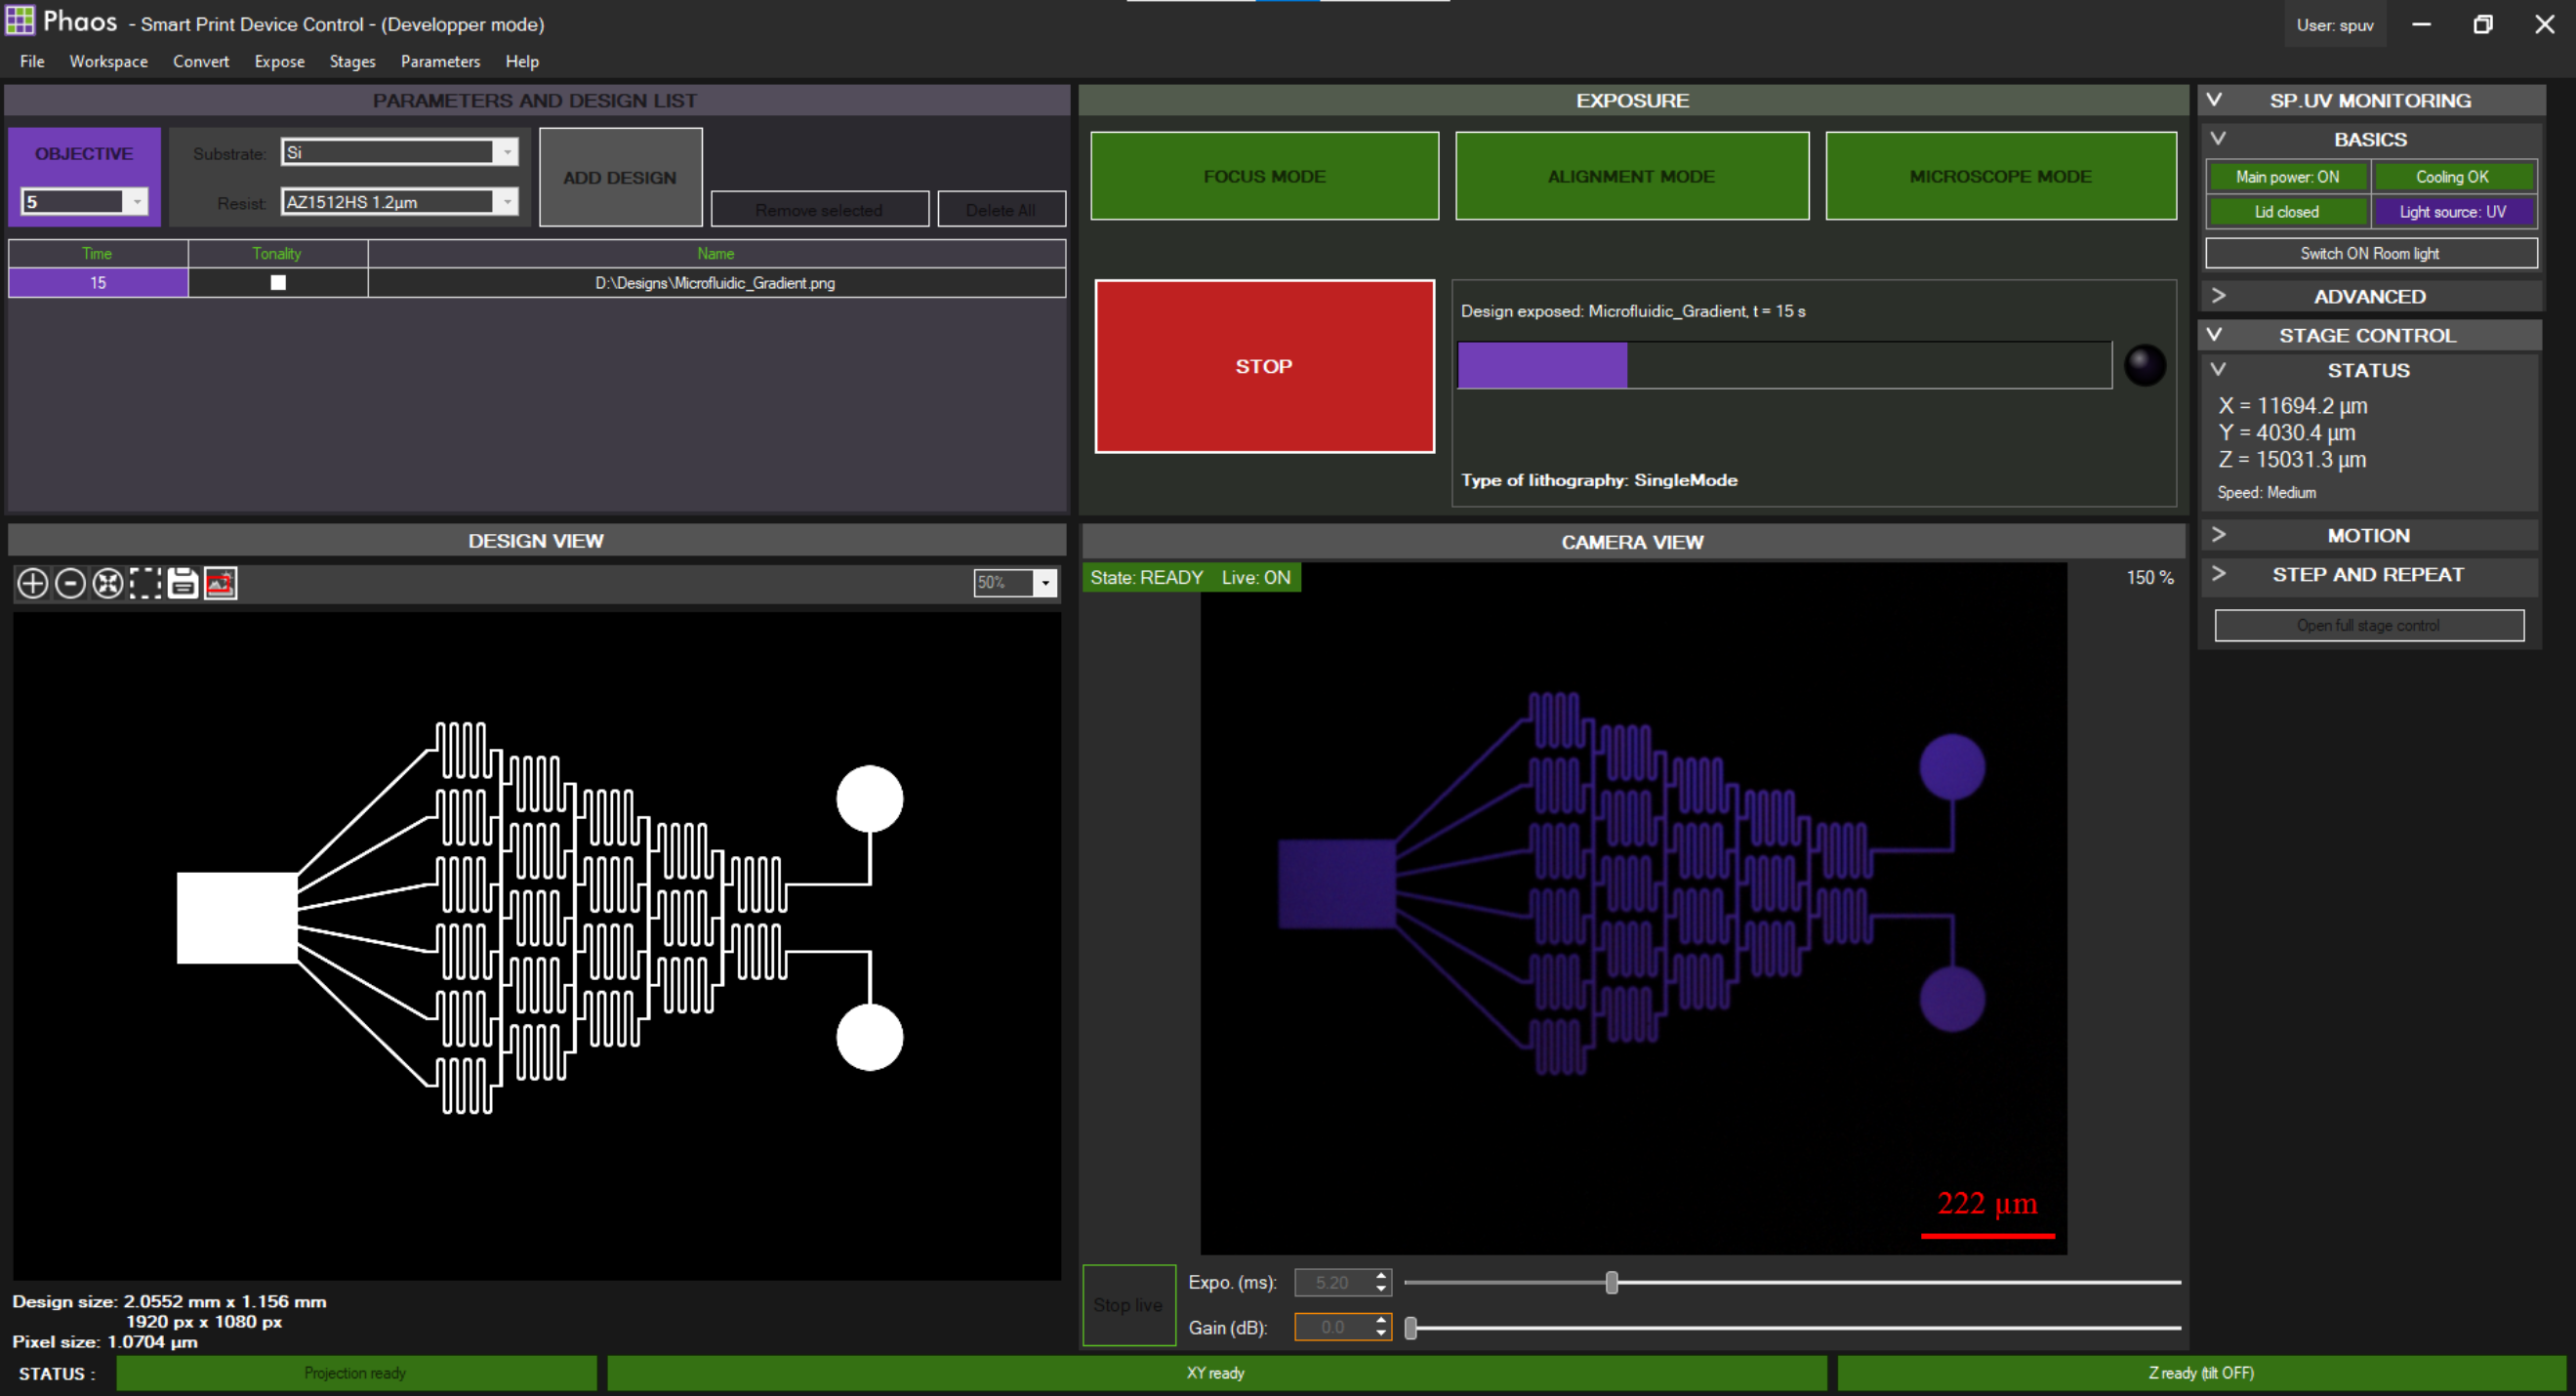Zoom in on the design view

(32, 583)
